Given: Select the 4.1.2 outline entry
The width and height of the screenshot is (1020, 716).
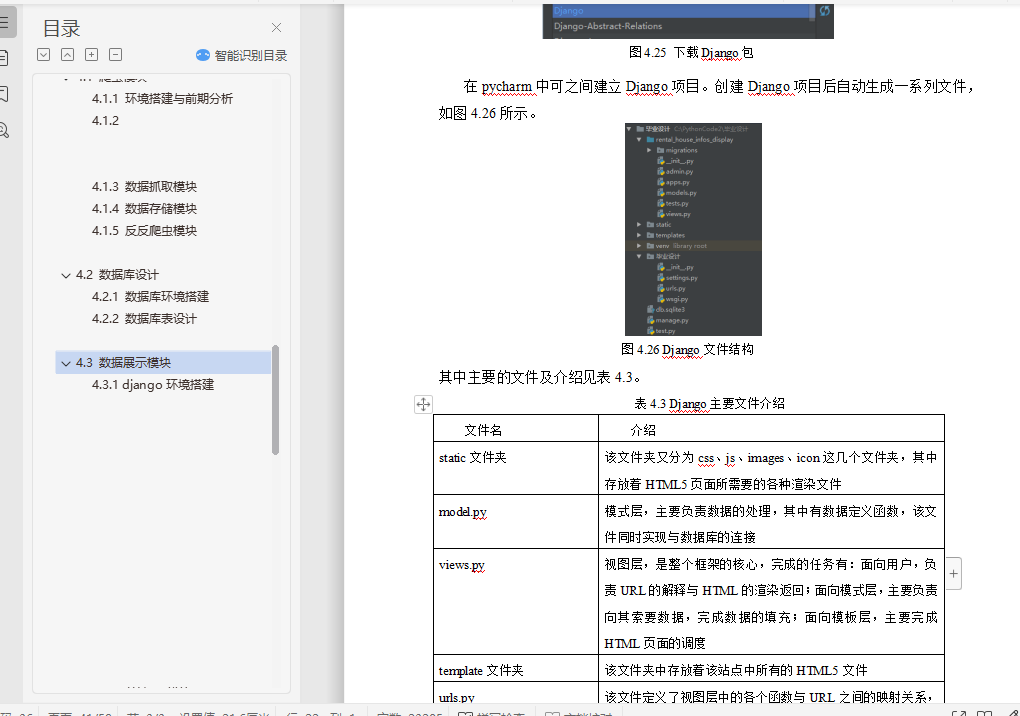Looking at the screenshot, I should pos(105,120).
